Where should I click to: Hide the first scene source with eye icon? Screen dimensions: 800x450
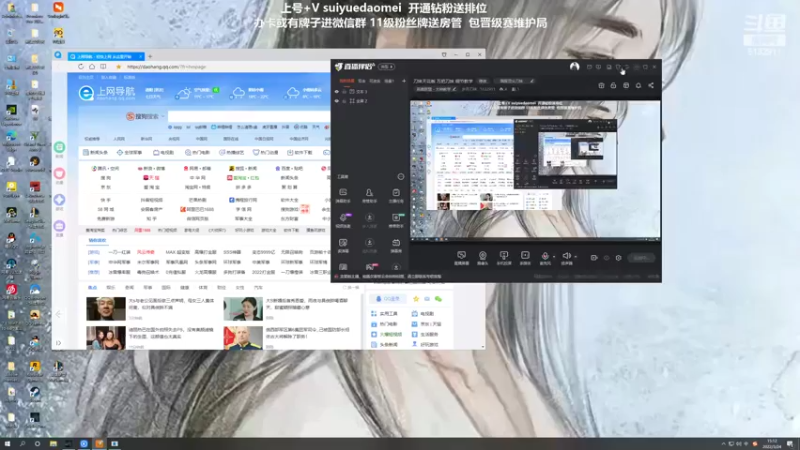(337, 92)
